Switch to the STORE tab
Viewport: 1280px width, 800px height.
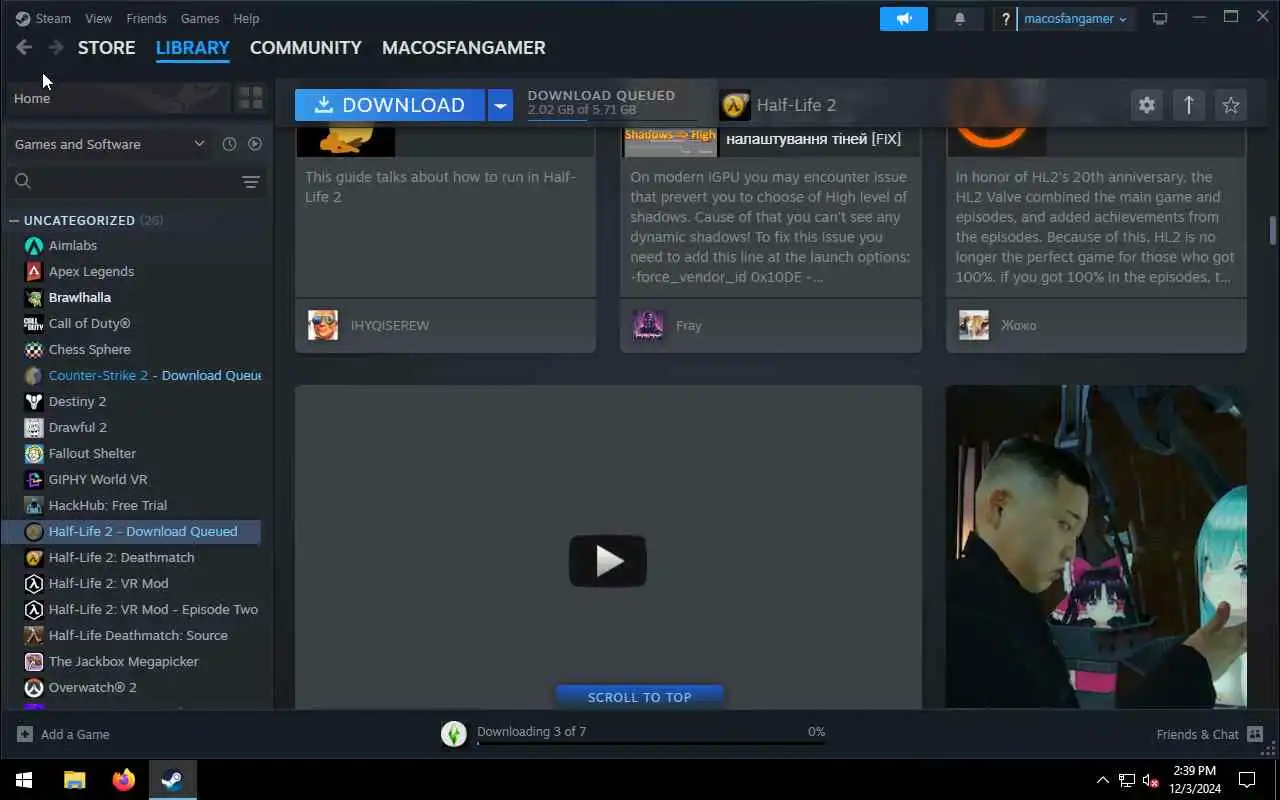coord(107,47)
